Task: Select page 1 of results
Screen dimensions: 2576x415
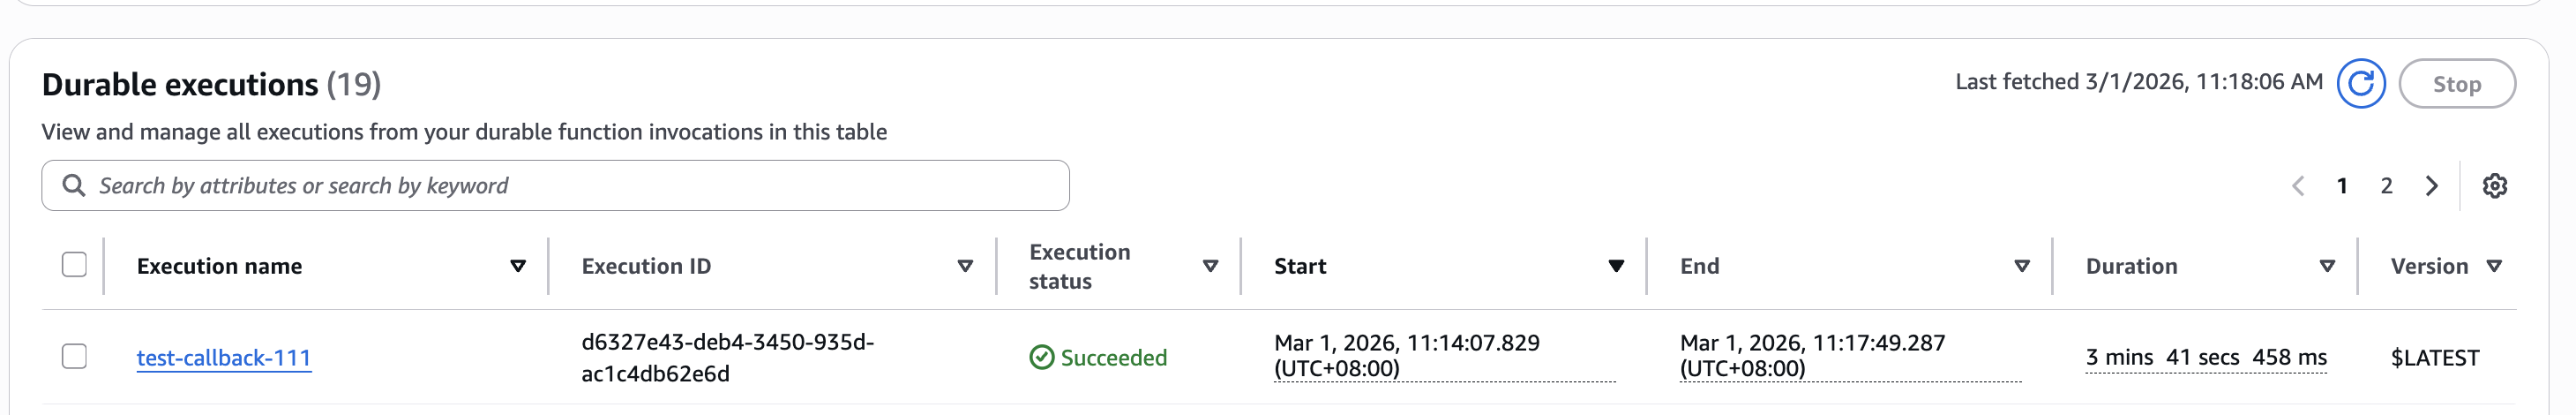Action: [2342, 186]
